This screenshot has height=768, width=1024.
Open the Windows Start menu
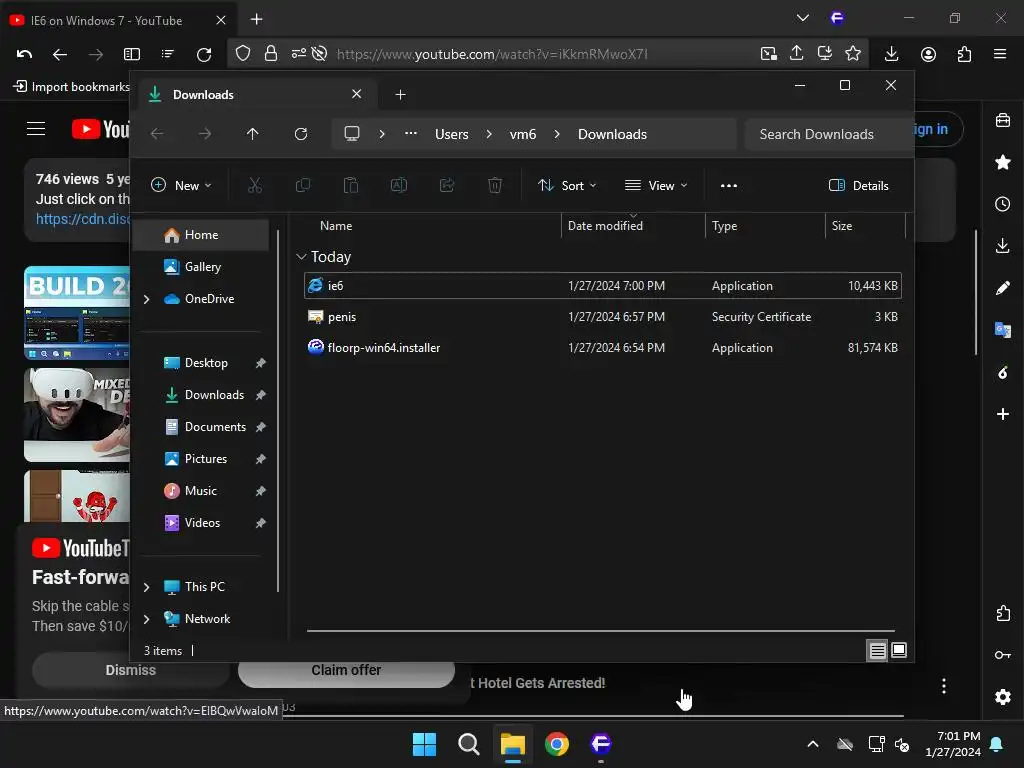point(424,744)
